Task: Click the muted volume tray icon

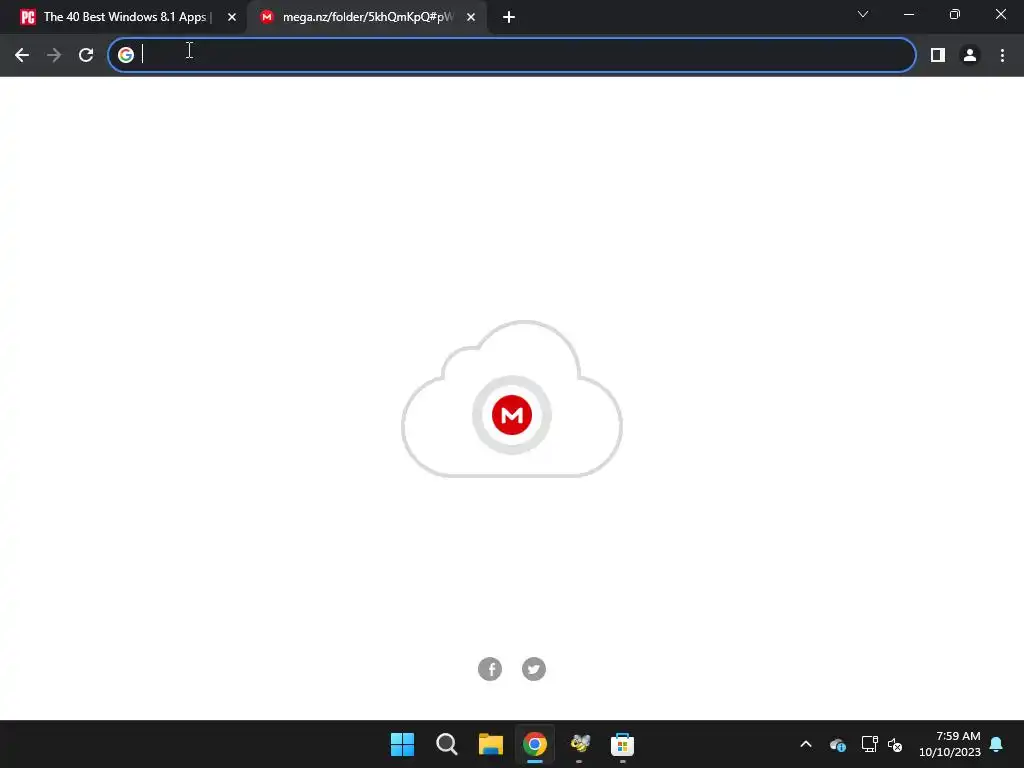Action: tap(895, 744)
